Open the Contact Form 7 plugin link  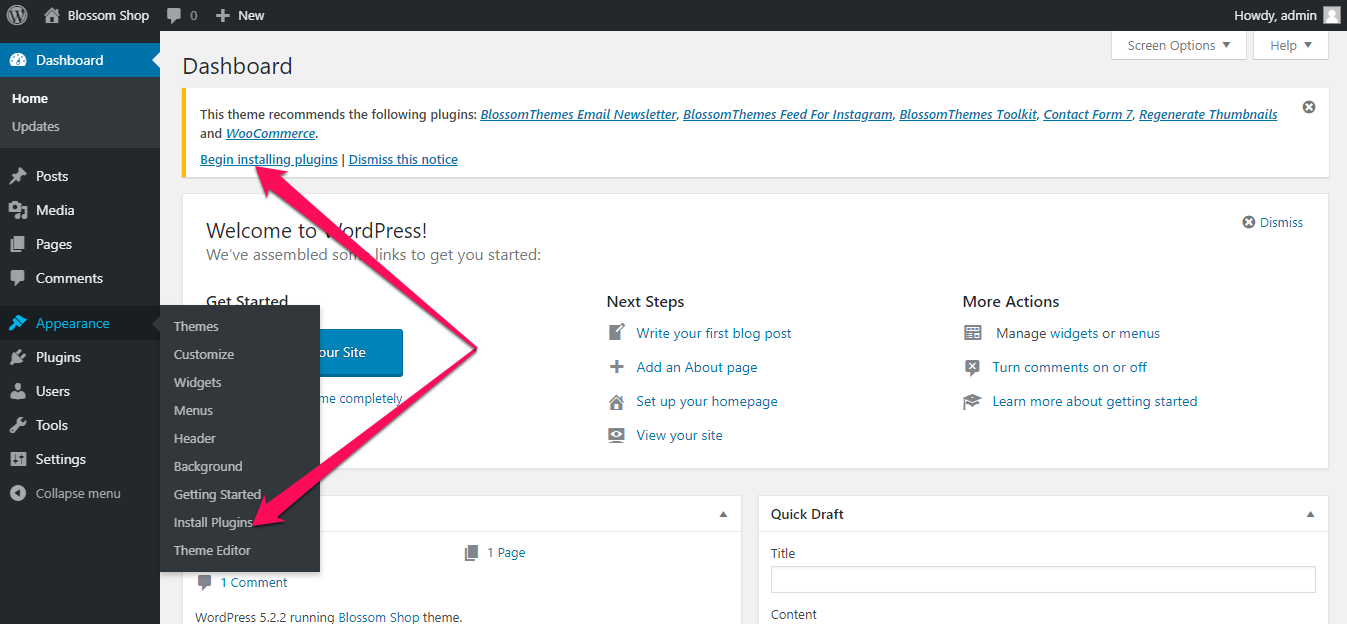(1088, 114)
